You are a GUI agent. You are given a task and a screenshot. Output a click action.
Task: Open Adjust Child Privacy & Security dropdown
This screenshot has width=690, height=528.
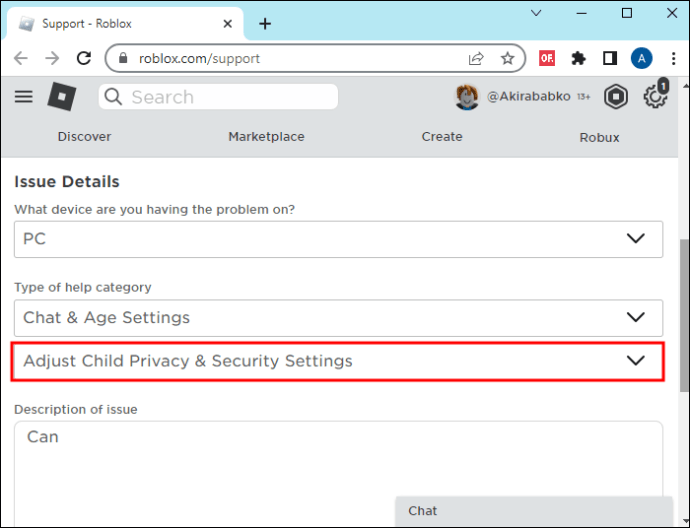tap(338, 361)
